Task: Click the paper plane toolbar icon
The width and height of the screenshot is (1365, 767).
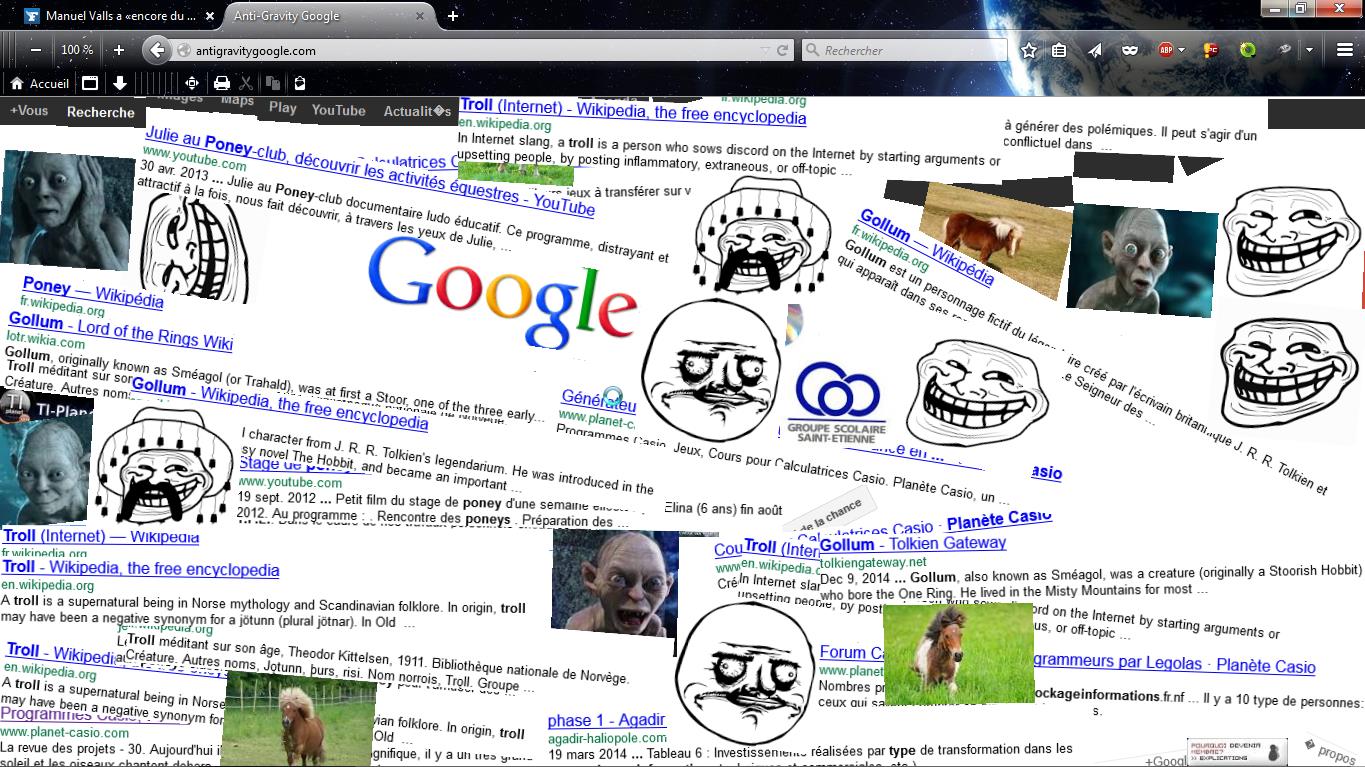Action: tap(1095, 50)
